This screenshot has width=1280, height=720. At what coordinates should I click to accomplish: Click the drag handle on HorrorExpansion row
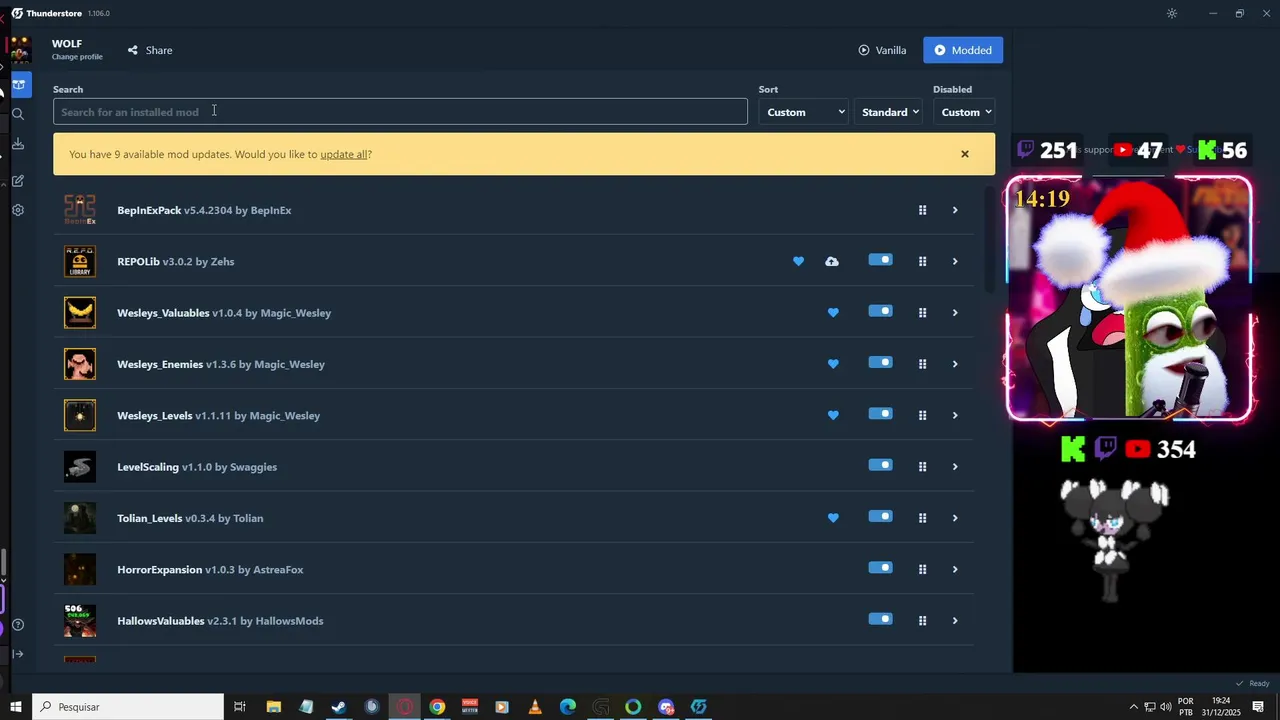922,569
